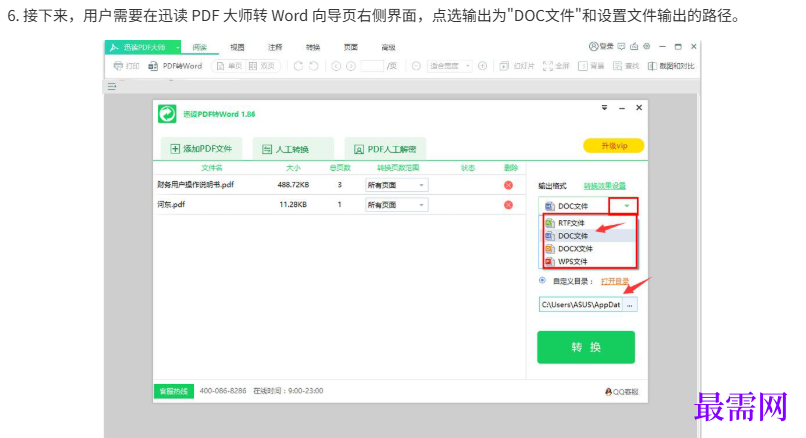Click the yellow 升级vip button
Image resolution: width=806 pixels, height=438 pixels.
(613, 146)
